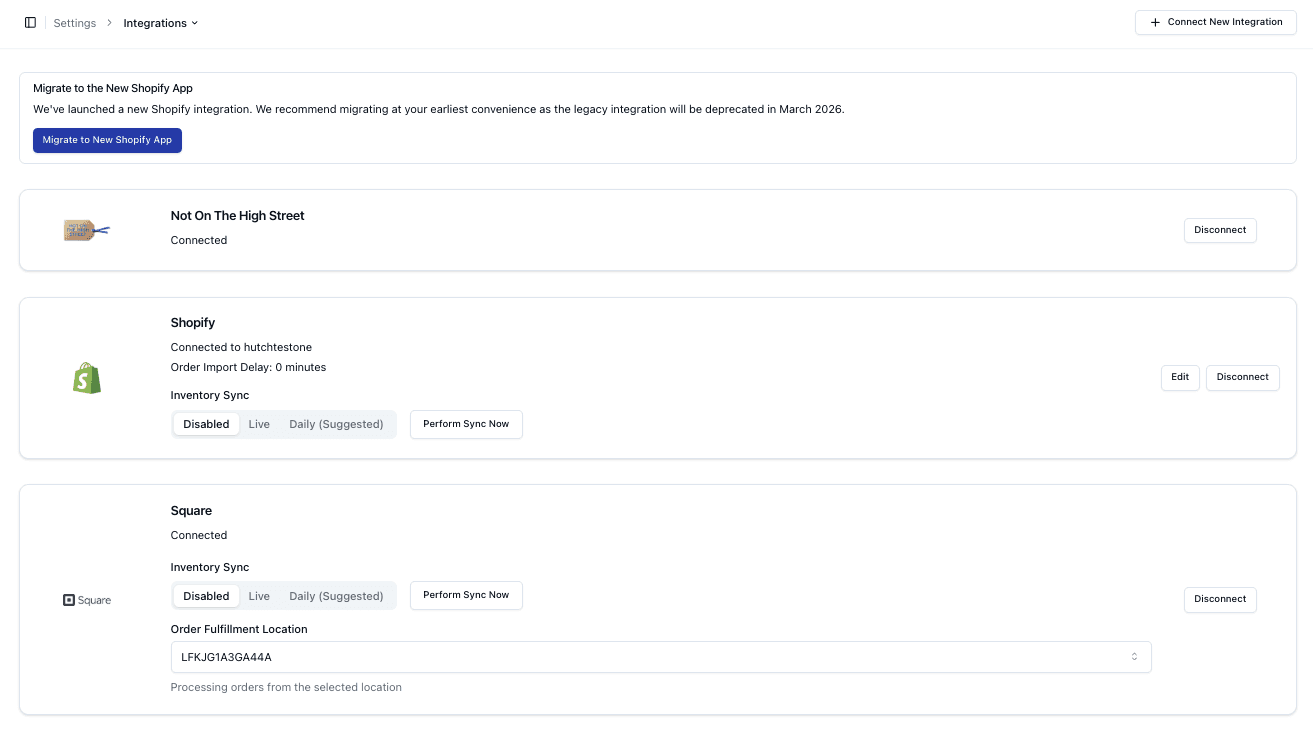
Task: Set Square inventory sync to Live
Action: [x=259, y=596]
